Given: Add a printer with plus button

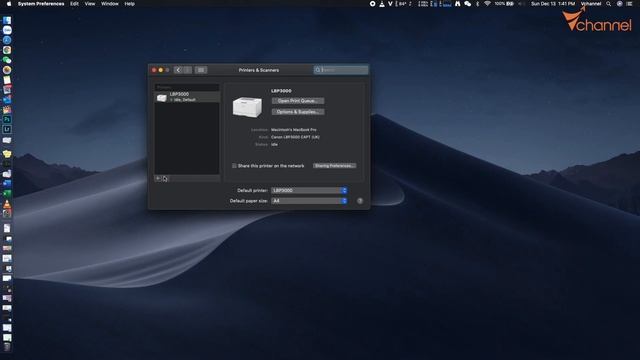Looking at the screenshot, I should 158,178.
